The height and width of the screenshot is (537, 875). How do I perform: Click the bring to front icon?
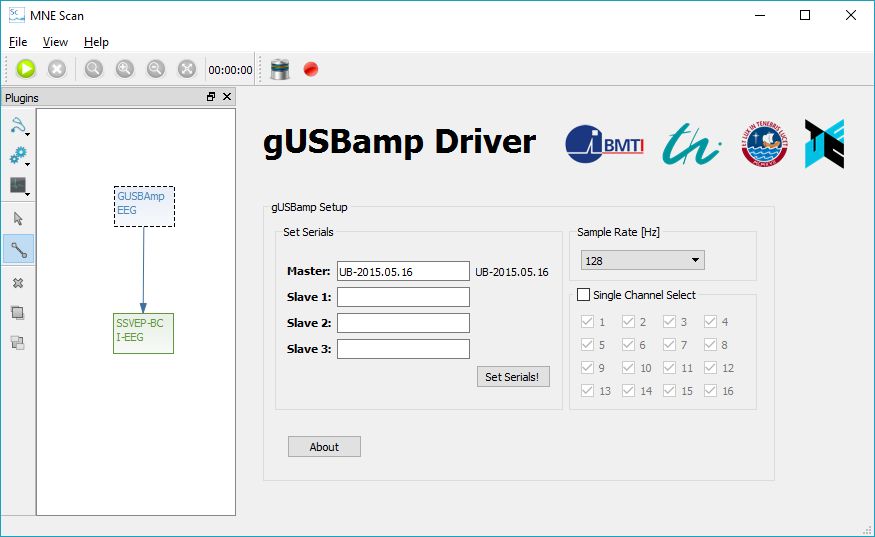18,313
